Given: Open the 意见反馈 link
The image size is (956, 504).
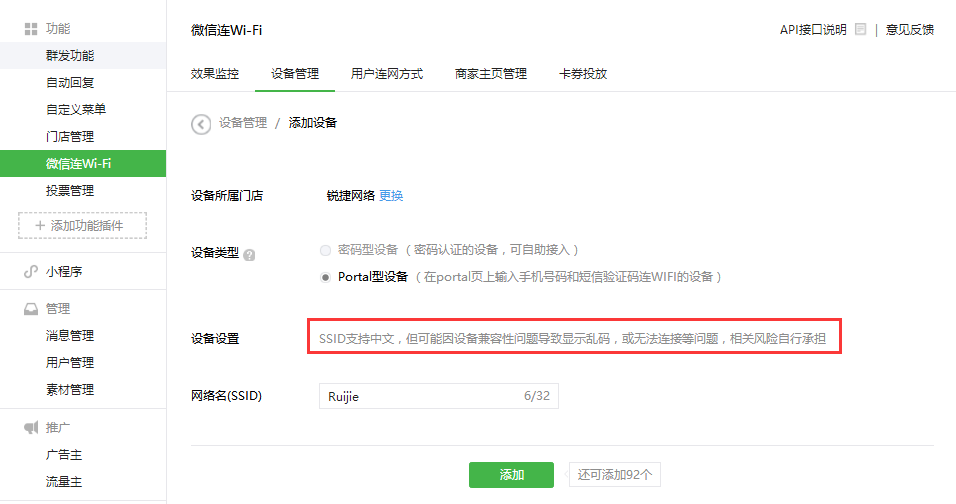Looking at the screenshot, I should coord(910,29).
